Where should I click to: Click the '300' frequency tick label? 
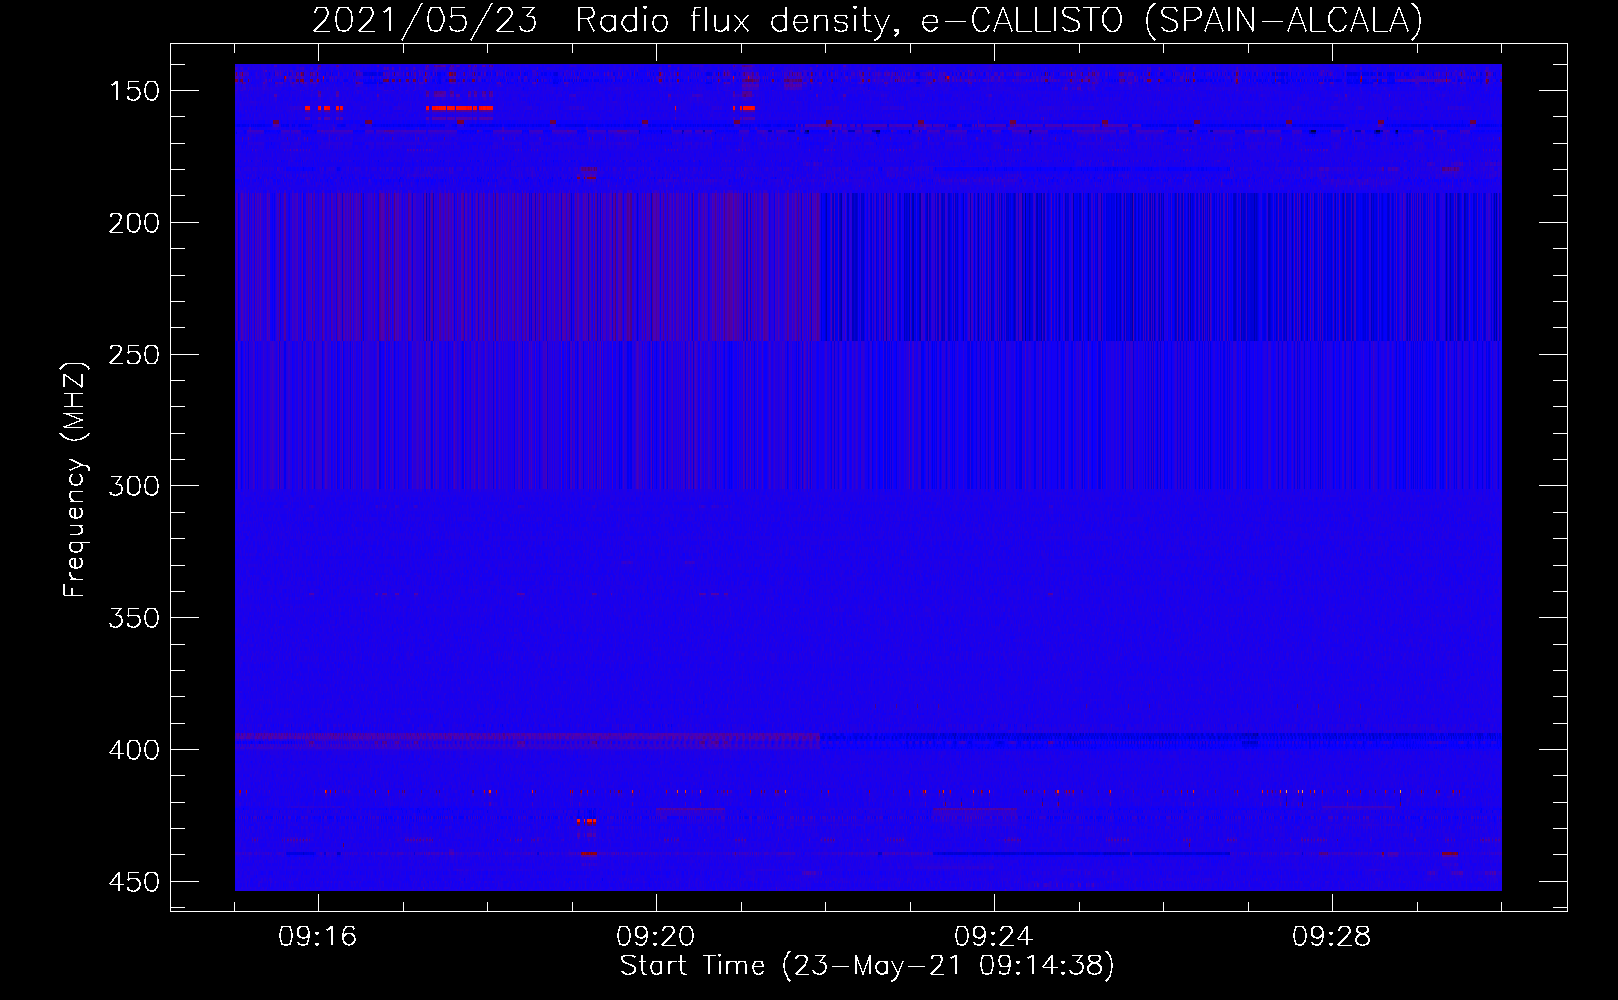click(x=134, y=486)
